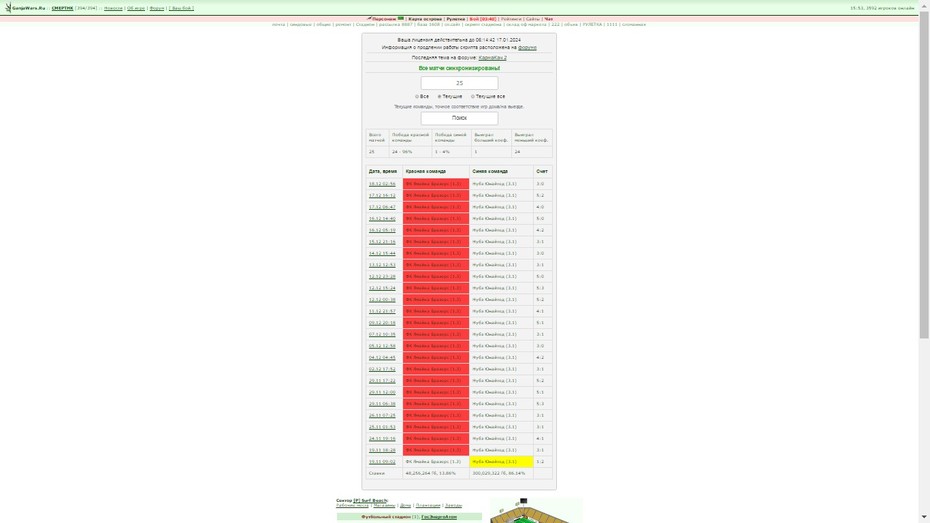This screenshot has width=930, height=523.
Task: Open the Магазины sector link
Action: point(384,506)
